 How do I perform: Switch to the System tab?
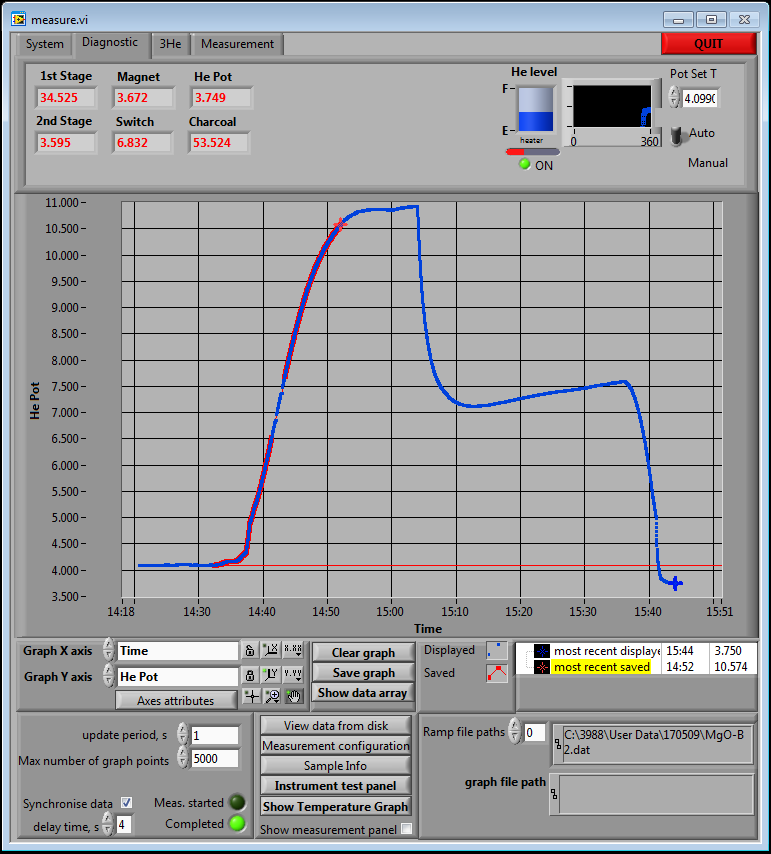[44, 44]
